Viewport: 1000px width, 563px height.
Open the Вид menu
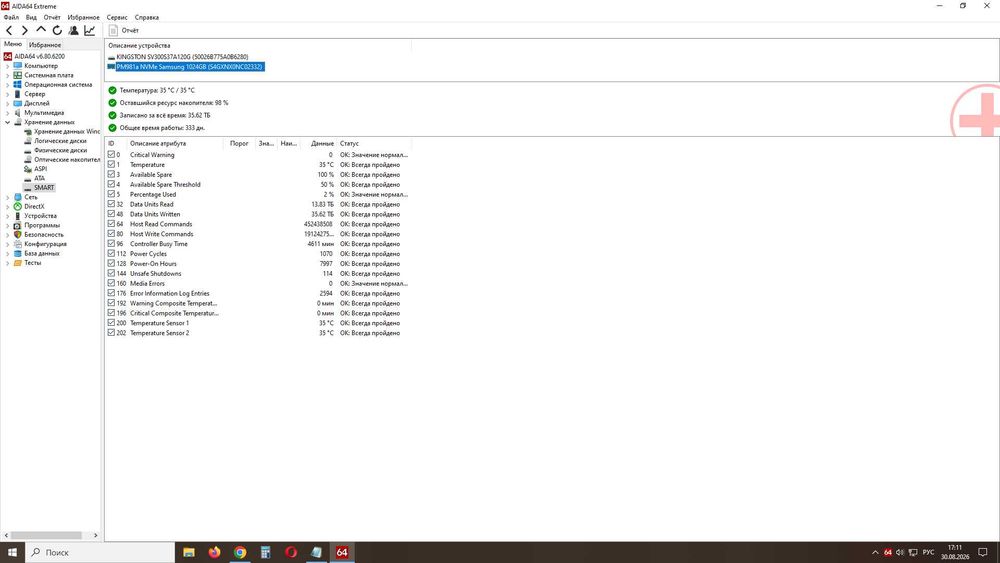click(31, 17)
